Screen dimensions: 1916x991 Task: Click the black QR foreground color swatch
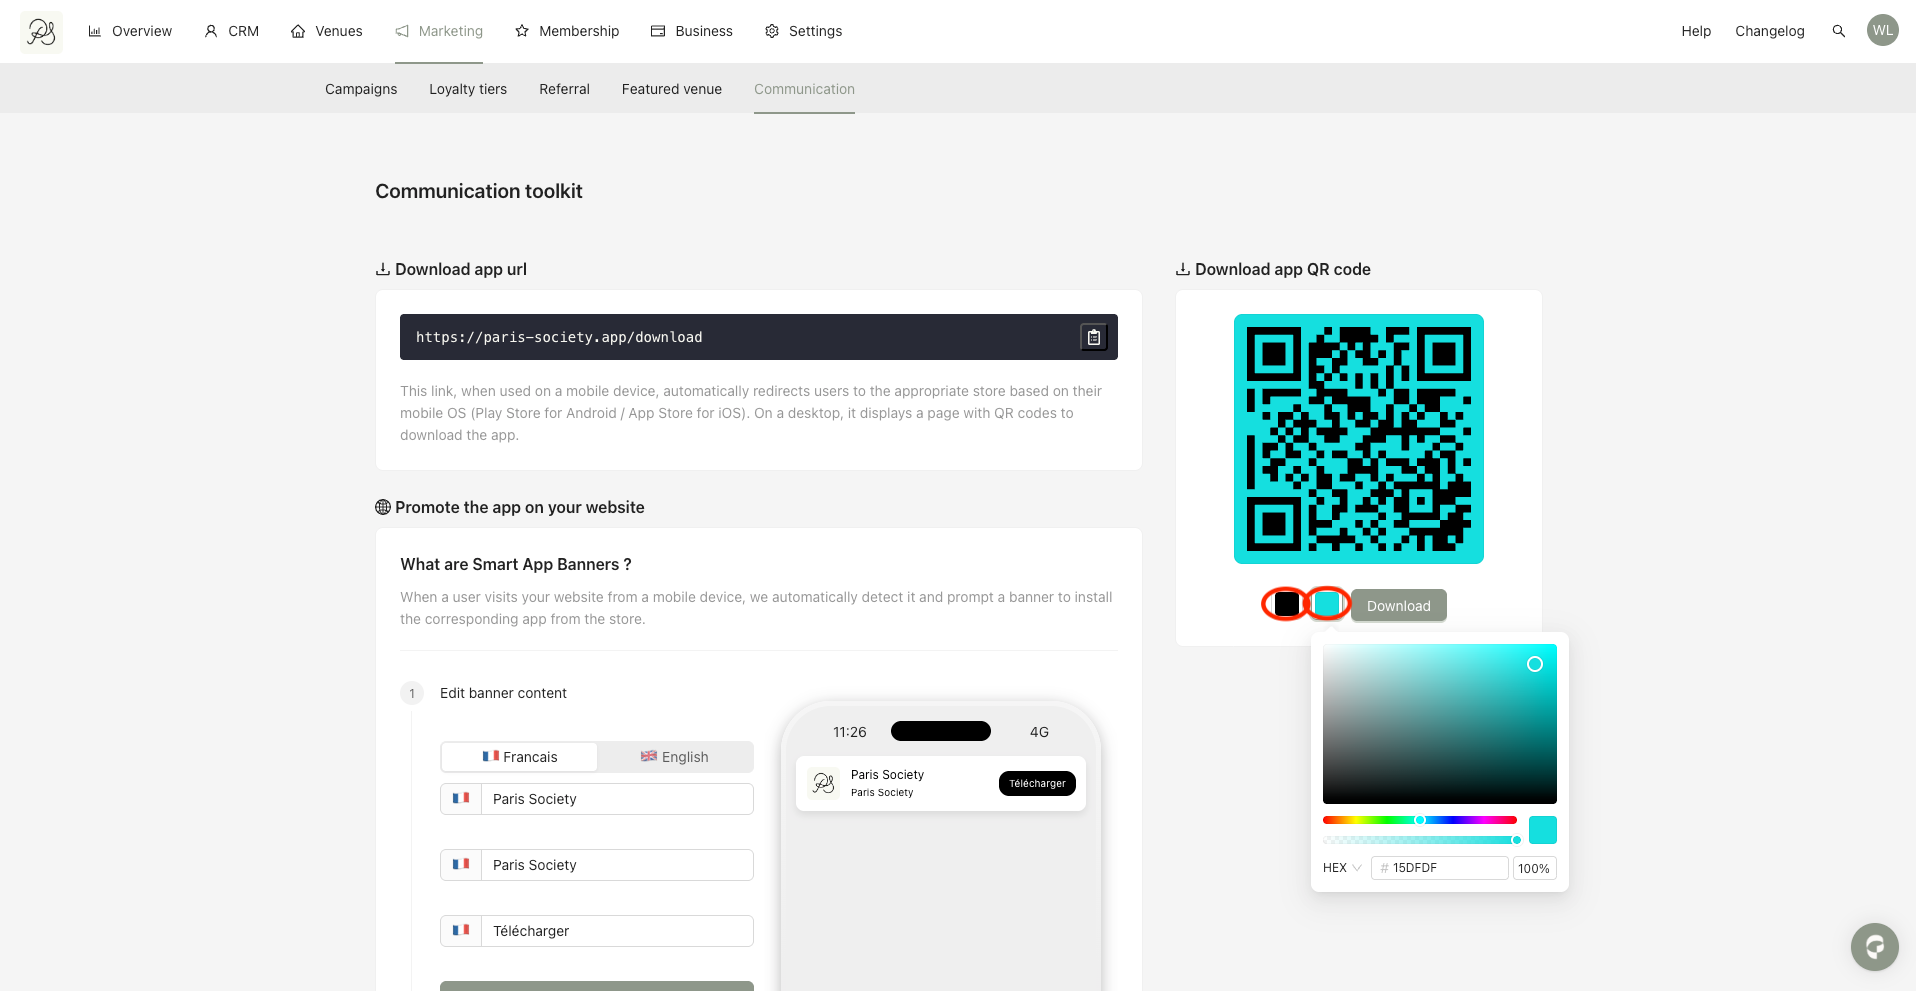(1287, 604)
